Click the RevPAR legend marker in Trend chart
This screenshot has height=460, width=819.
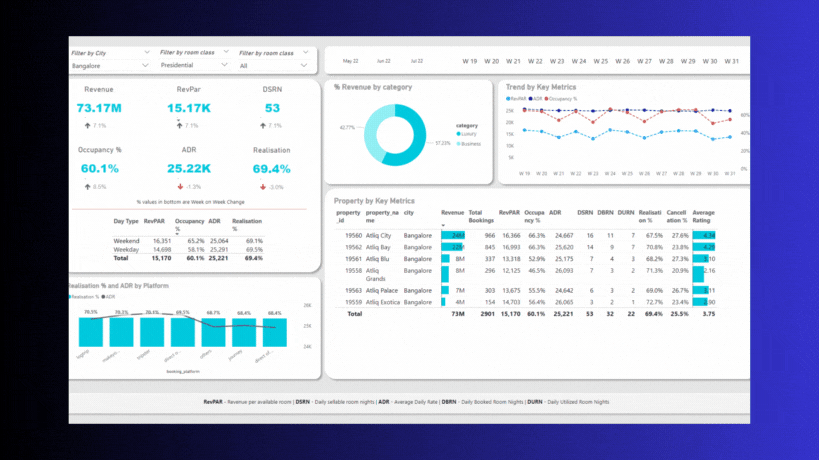tap(509, 99)
